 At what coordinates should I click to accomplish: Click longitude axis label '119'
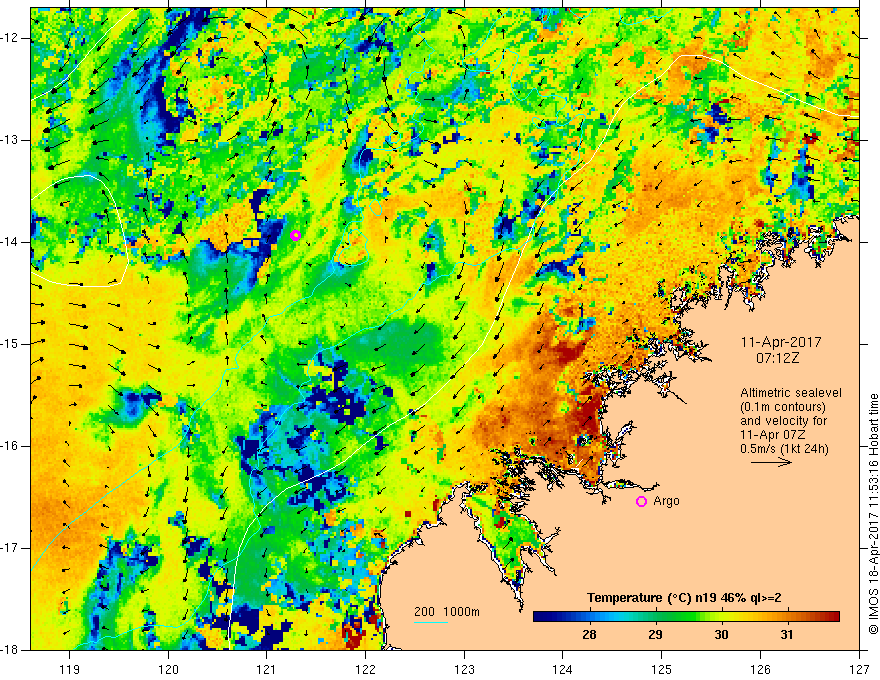70,669
